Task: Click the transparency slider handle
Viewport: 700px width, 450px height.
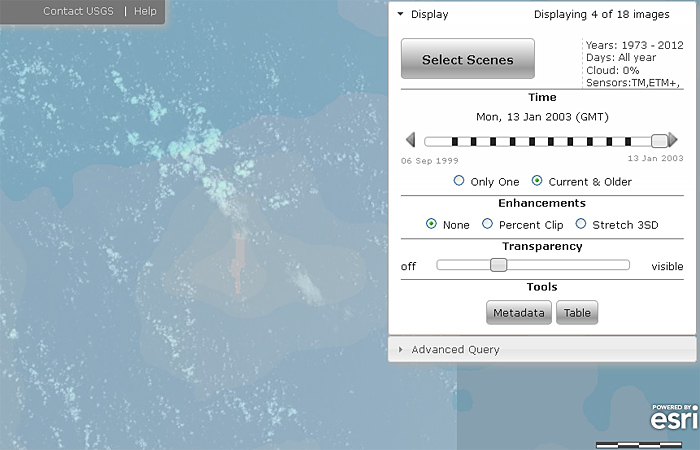Action: [x=498, y=265]
